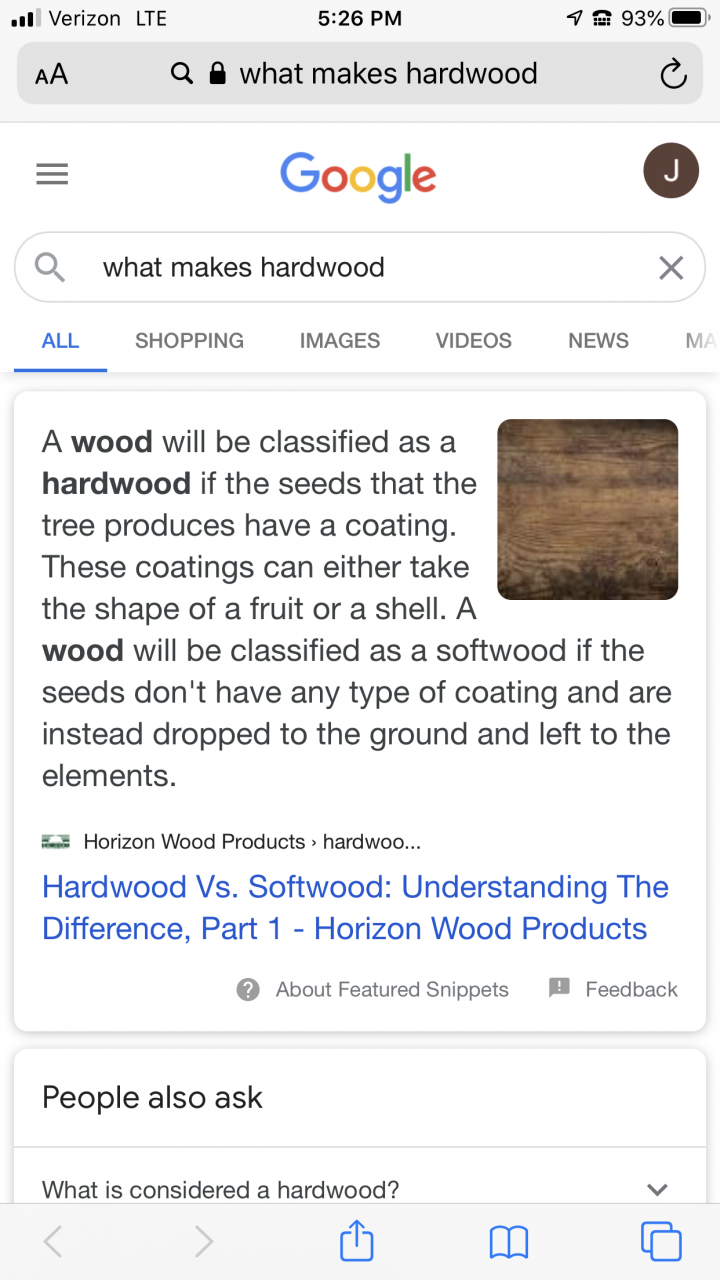Image resolution: width=720 pixels, height=1280 pixels.
Task: Open the NEWS tab
Action: pos(598,340)
